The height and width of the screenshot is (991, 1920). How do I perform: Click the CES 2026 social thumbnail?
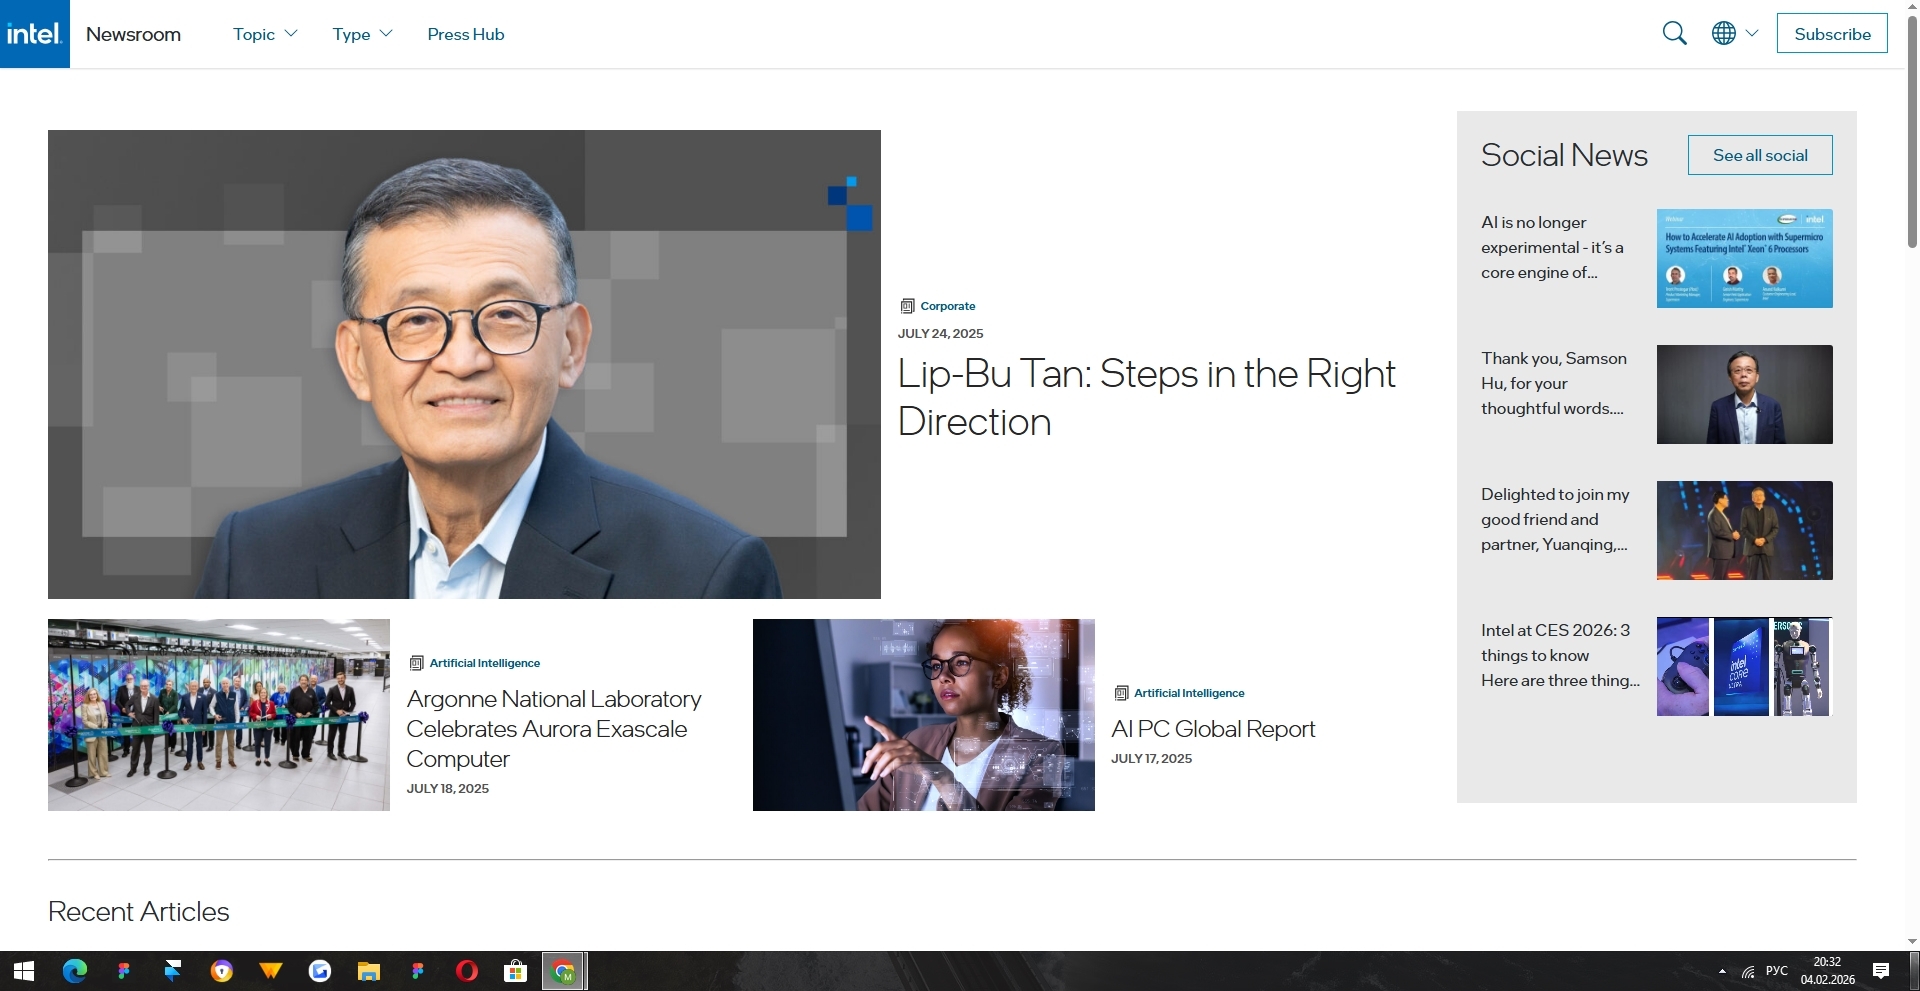click(1745, 666)
